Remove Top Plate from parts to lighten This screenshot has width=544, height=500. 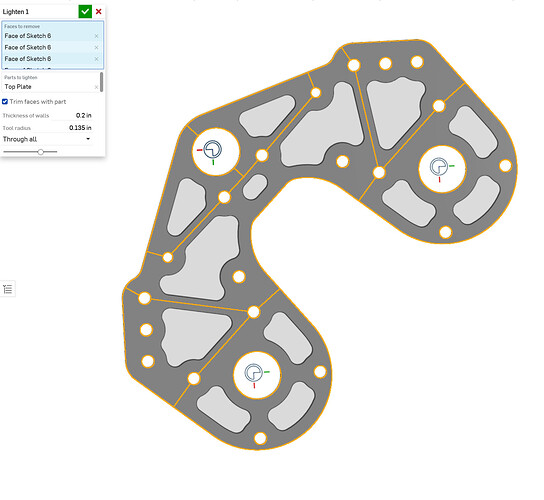(x=96, y=87)
